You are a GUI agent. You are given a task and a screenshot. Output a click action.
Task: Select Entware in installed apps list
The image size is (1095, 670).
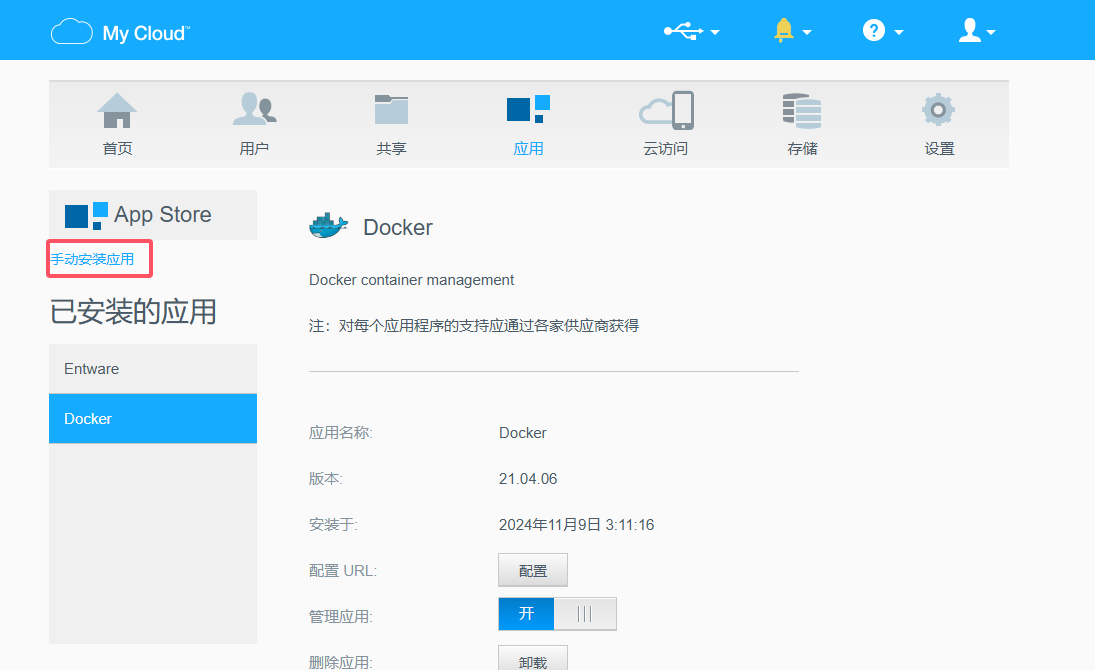(153, 369)
